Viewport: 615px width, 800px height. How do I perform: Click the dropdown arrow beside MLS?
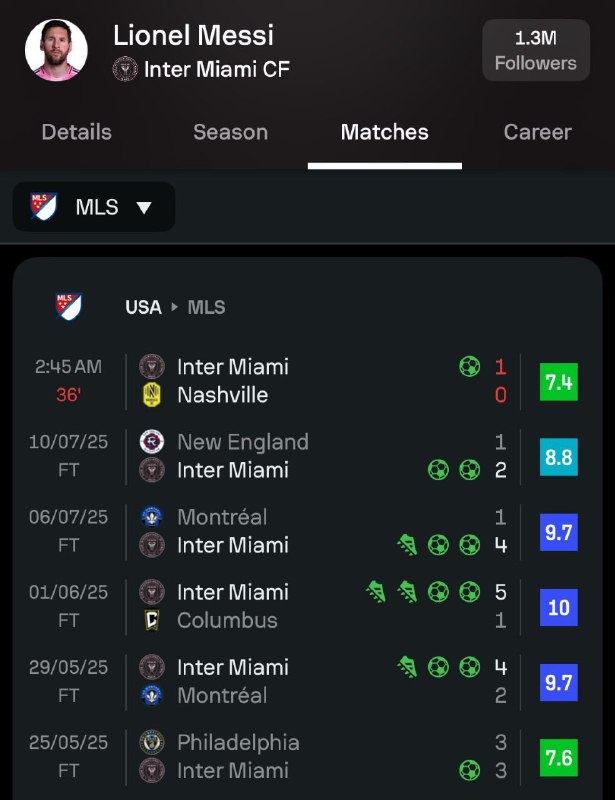(144, 207)
